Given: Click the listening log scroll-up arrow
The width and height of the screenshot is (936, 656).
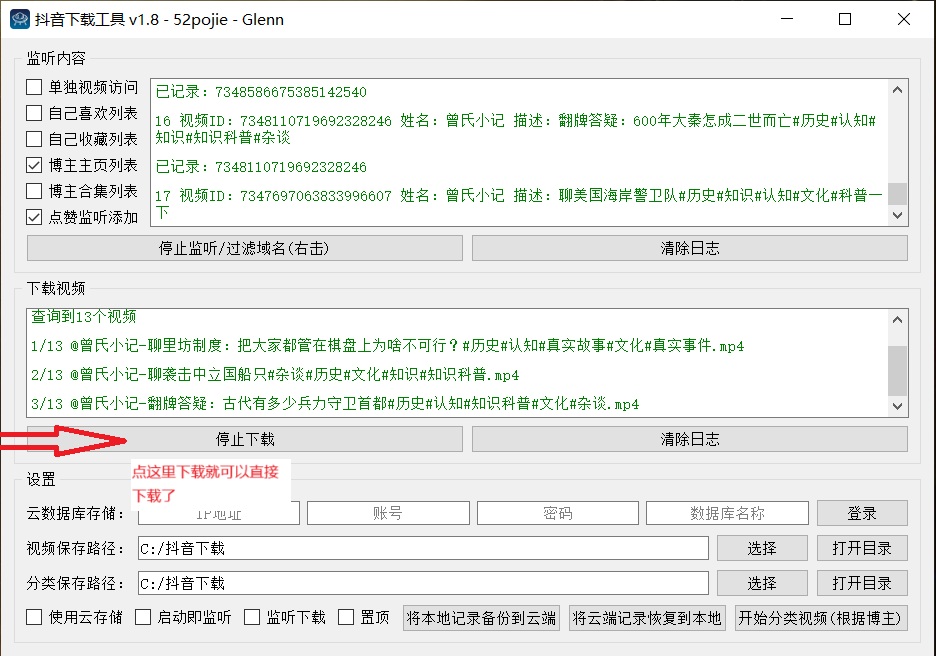Looking at the screenshot, I should click(x=897, y=90).
